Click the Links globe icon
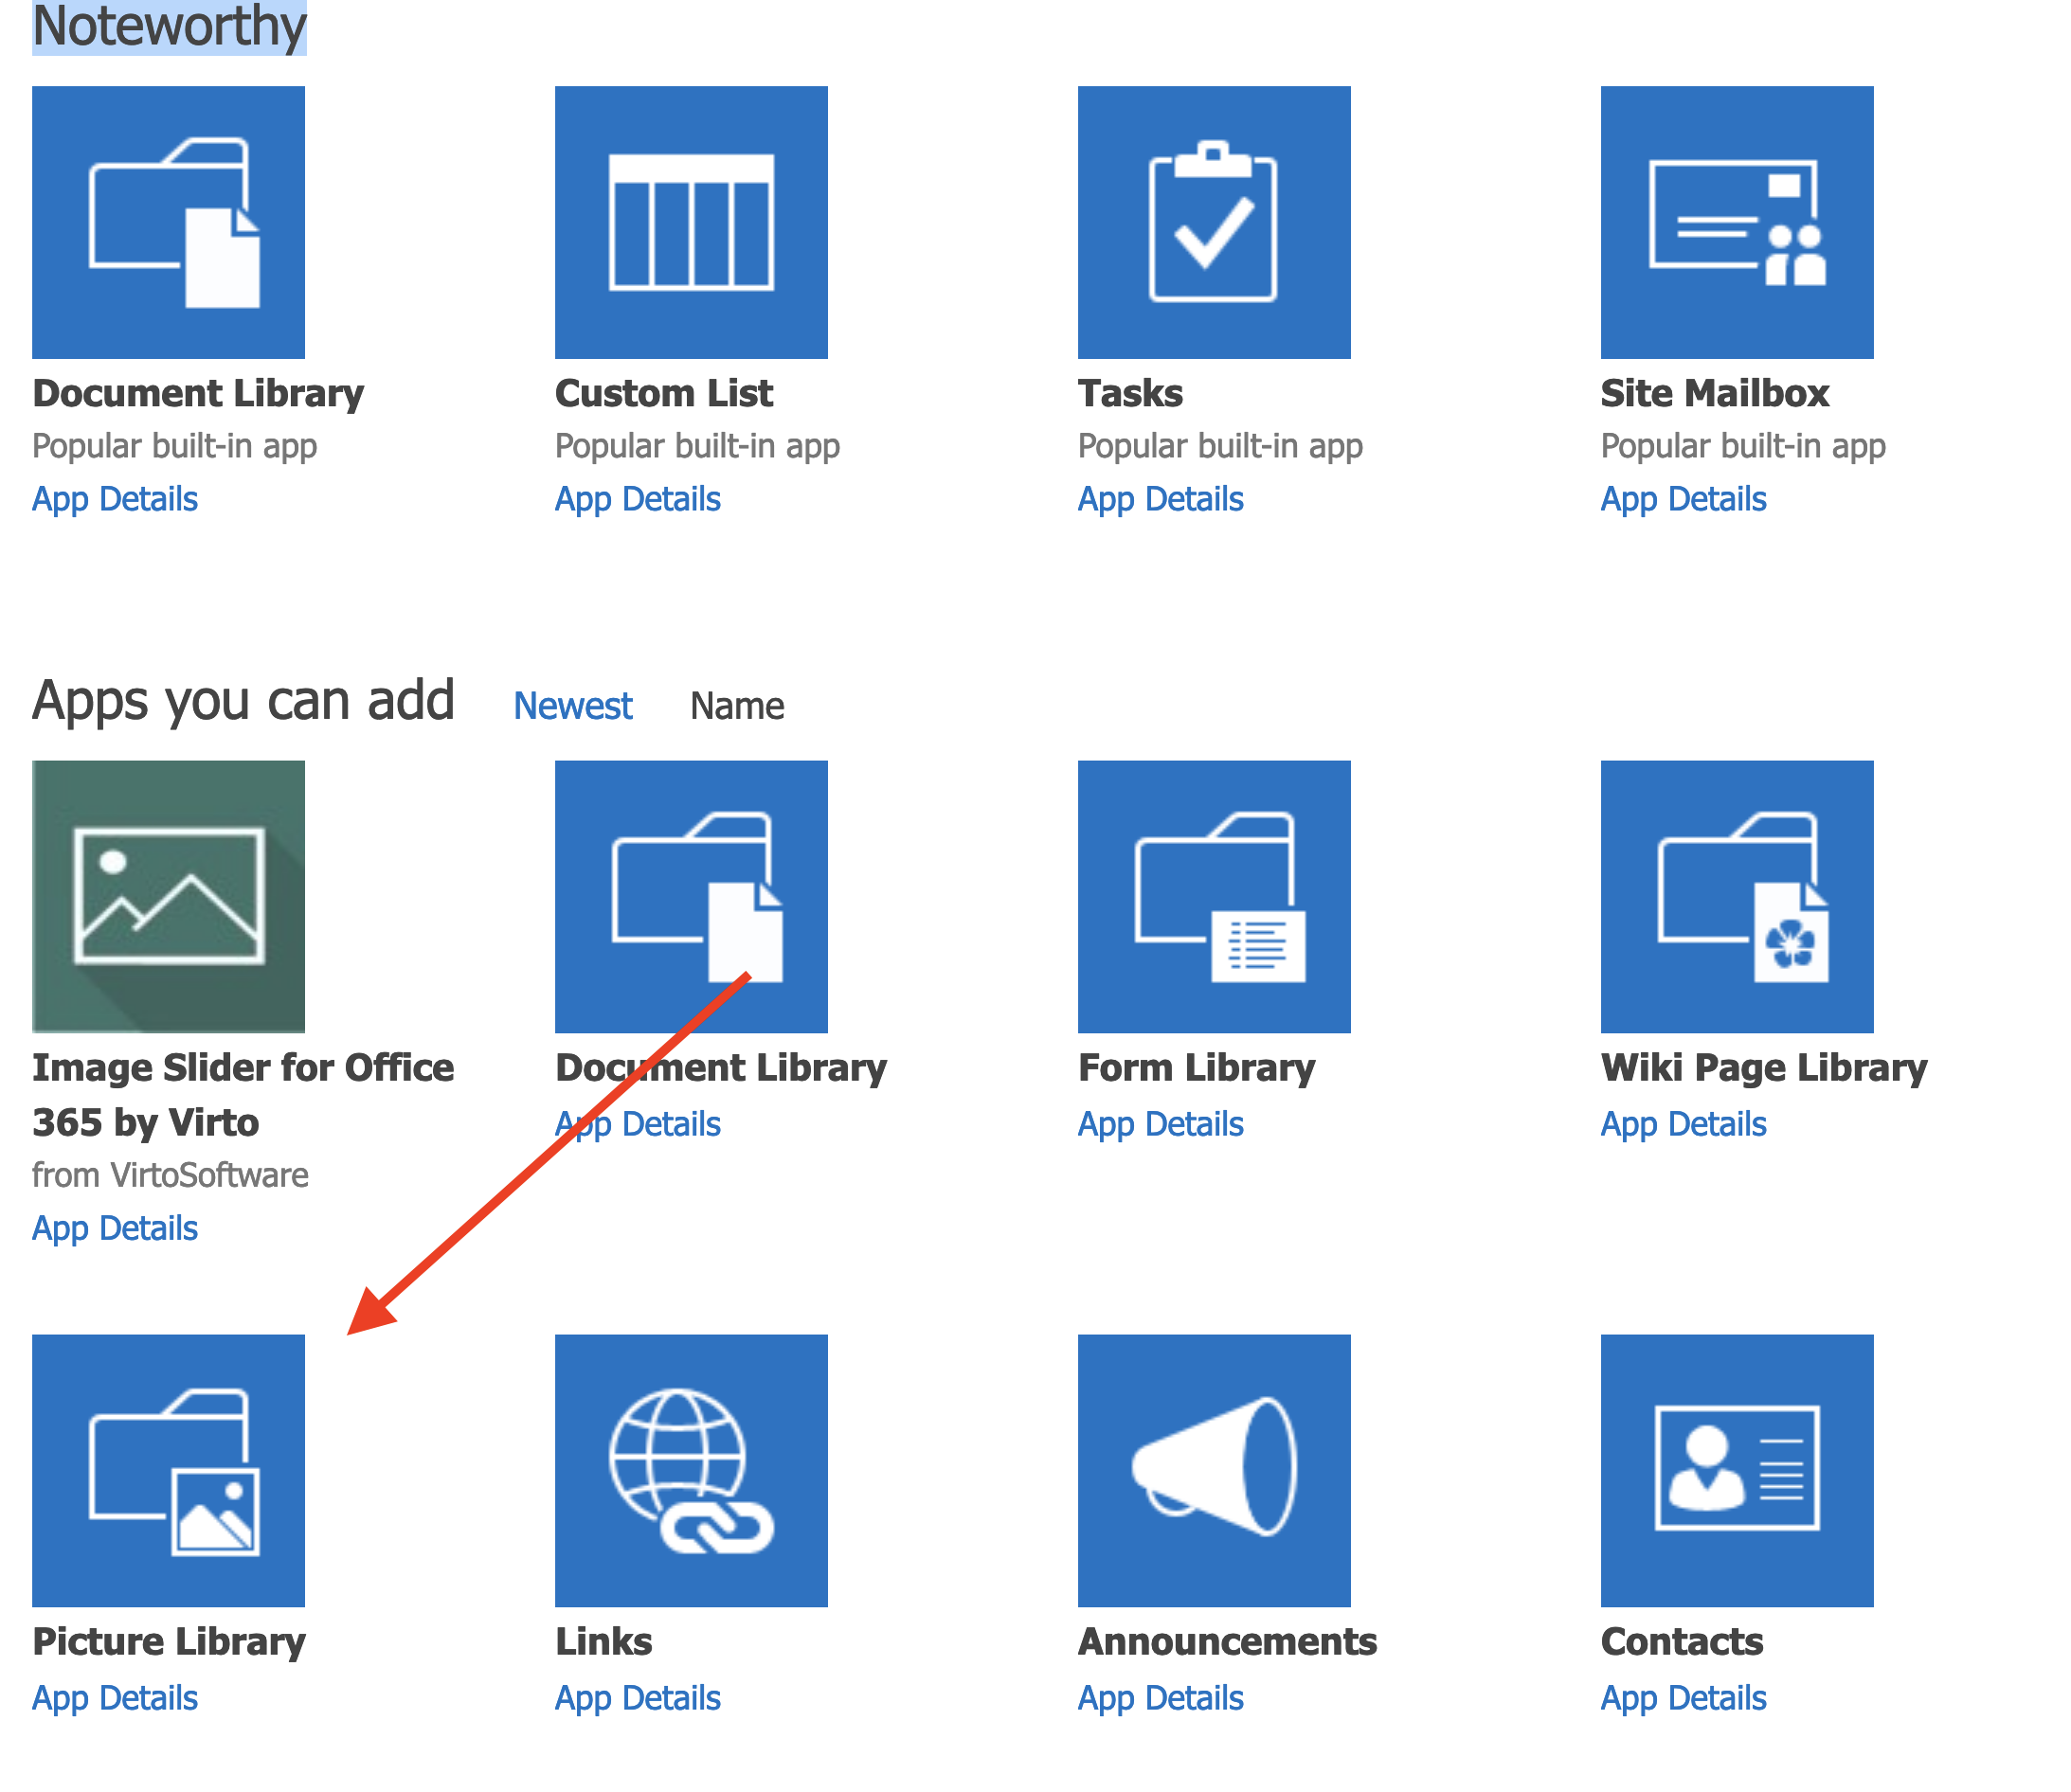Screen dimensions: 2071x1792 tap(691, 1470)
